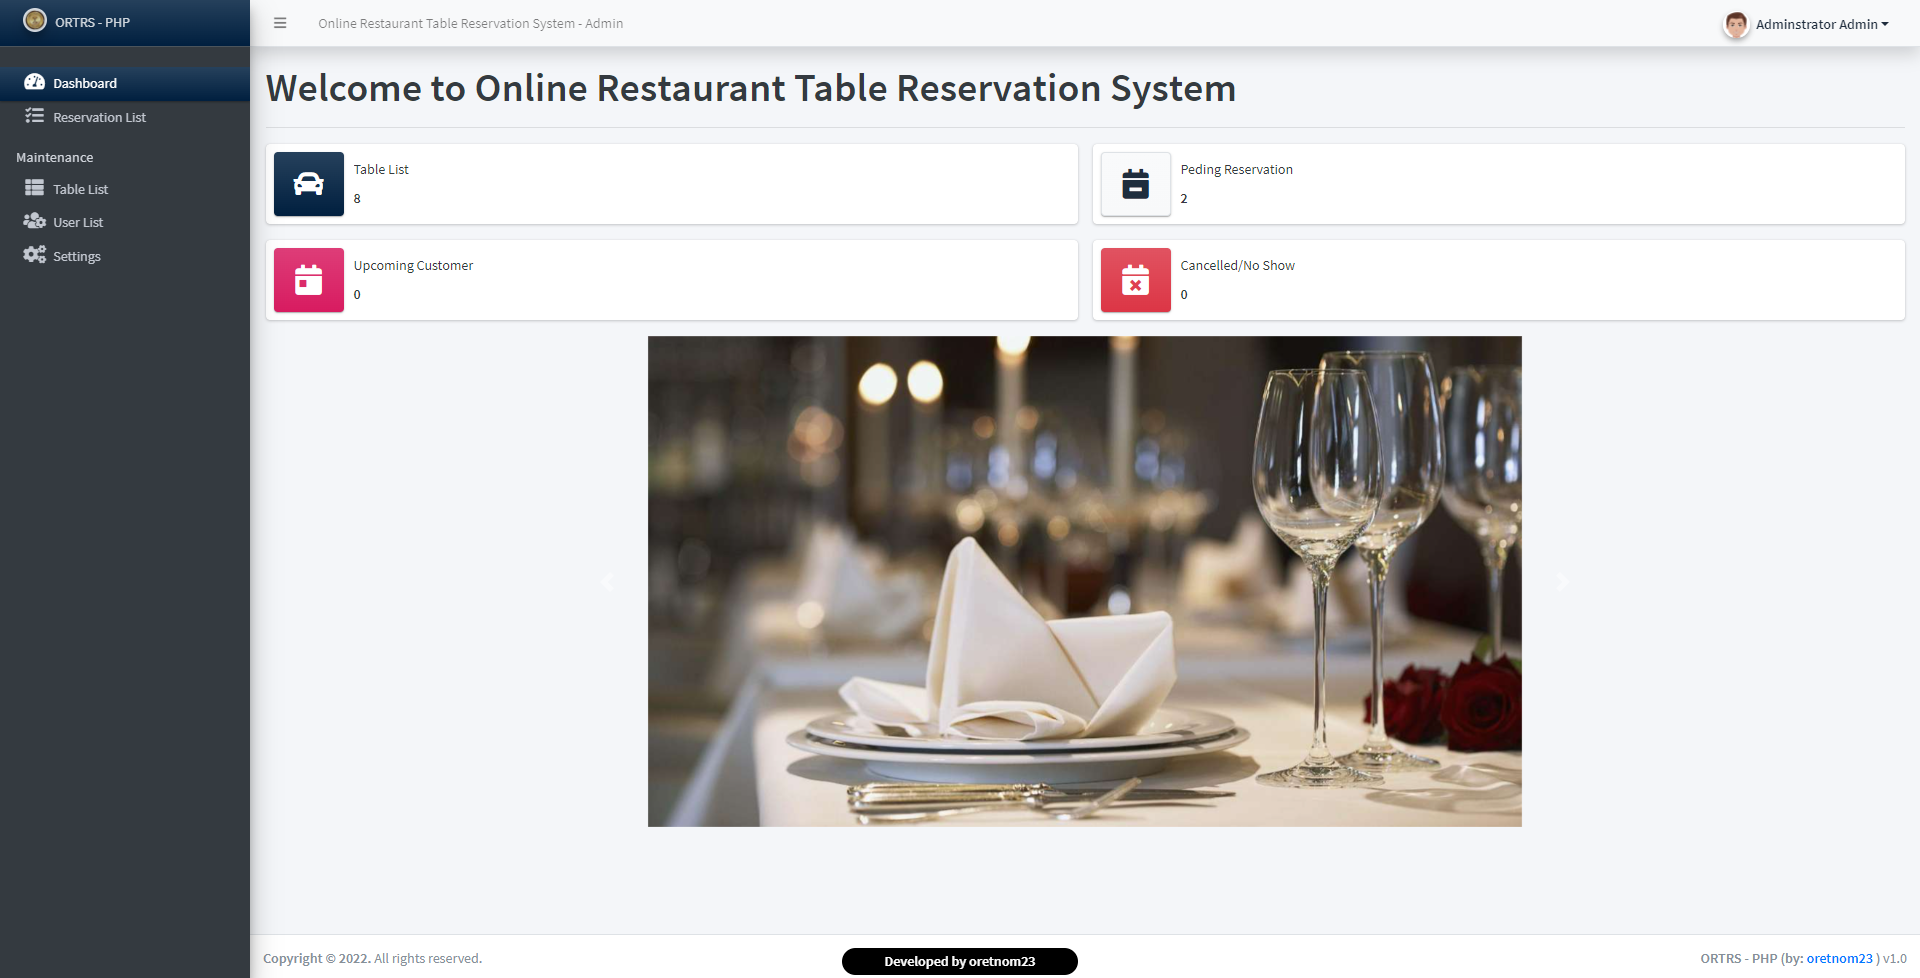Click the restaurant table carousel image
The image size is (1920, 978).
pos(1085,581)
